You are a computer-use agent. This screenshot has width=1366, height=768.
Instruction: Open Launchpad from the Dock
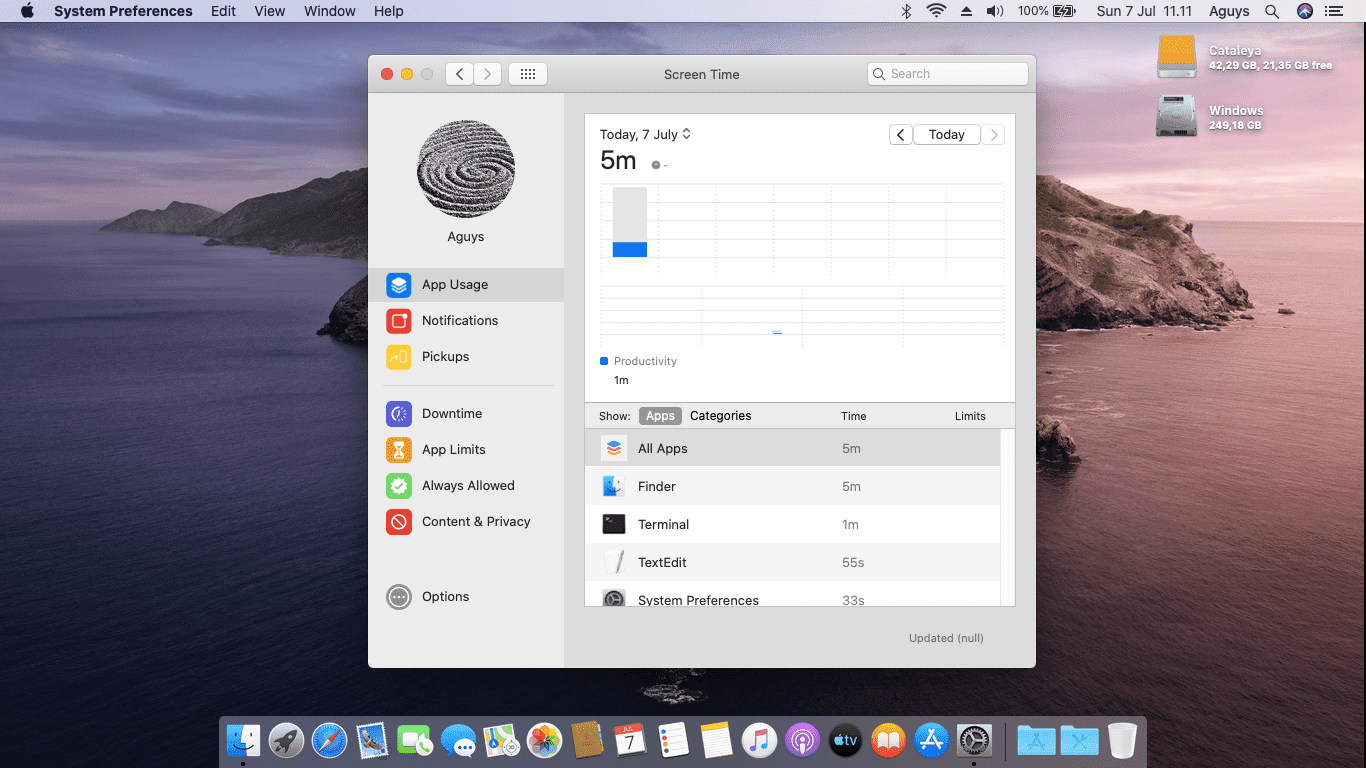[x=287, y=740]
